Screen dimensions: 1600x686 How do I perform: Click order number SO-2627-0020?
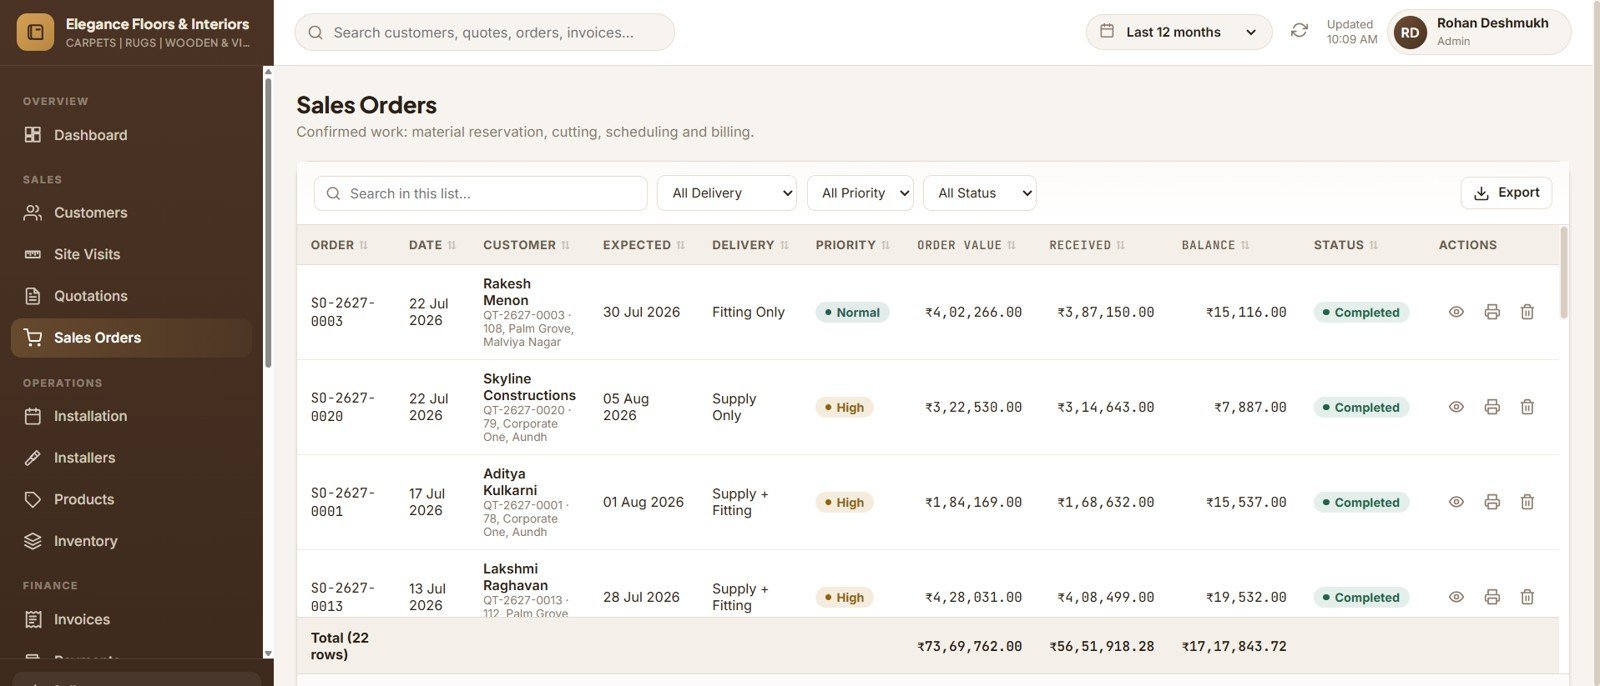pyautogui.click(x=343, y=407)
